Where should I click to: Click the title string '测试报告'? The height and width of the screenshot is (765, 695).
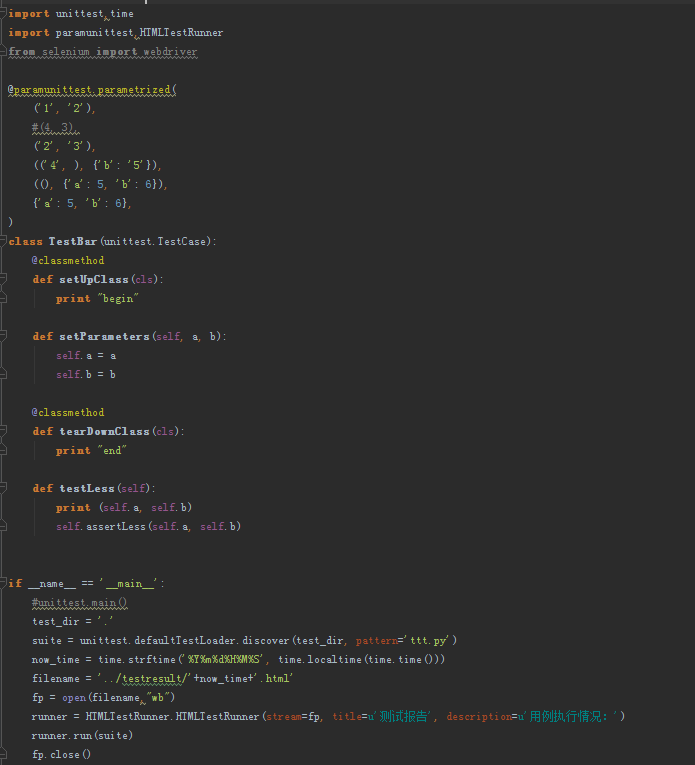pyautogui.click(x=403, y=717)
